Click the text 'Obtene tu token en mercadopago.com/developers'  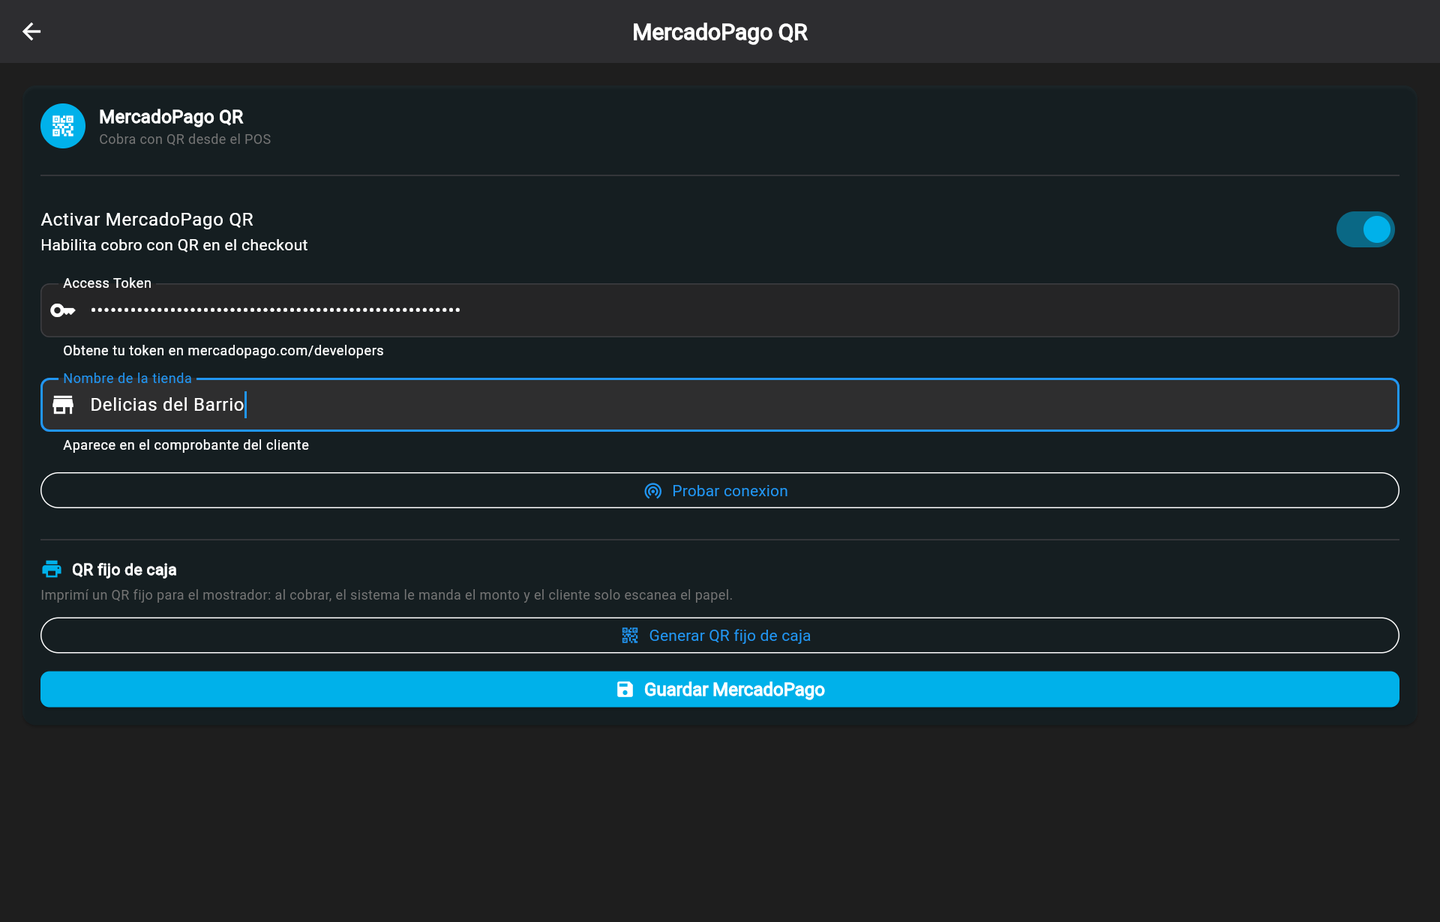[x=223, y=351]
